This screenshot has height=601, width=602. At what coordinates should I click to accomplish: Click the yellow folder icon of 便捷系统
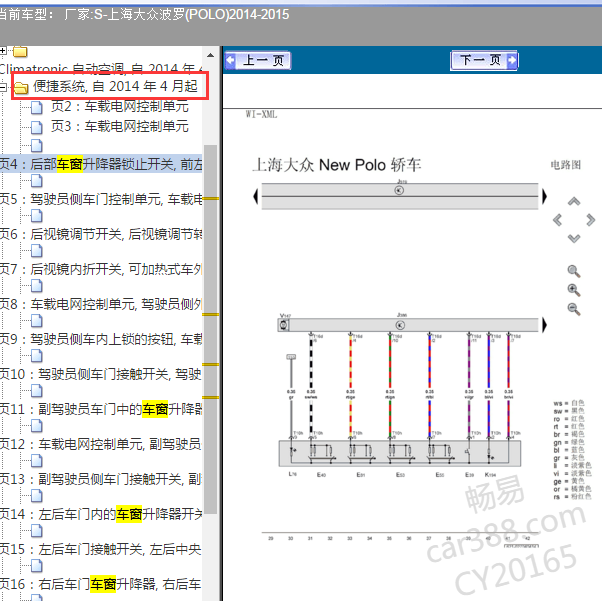21,88
